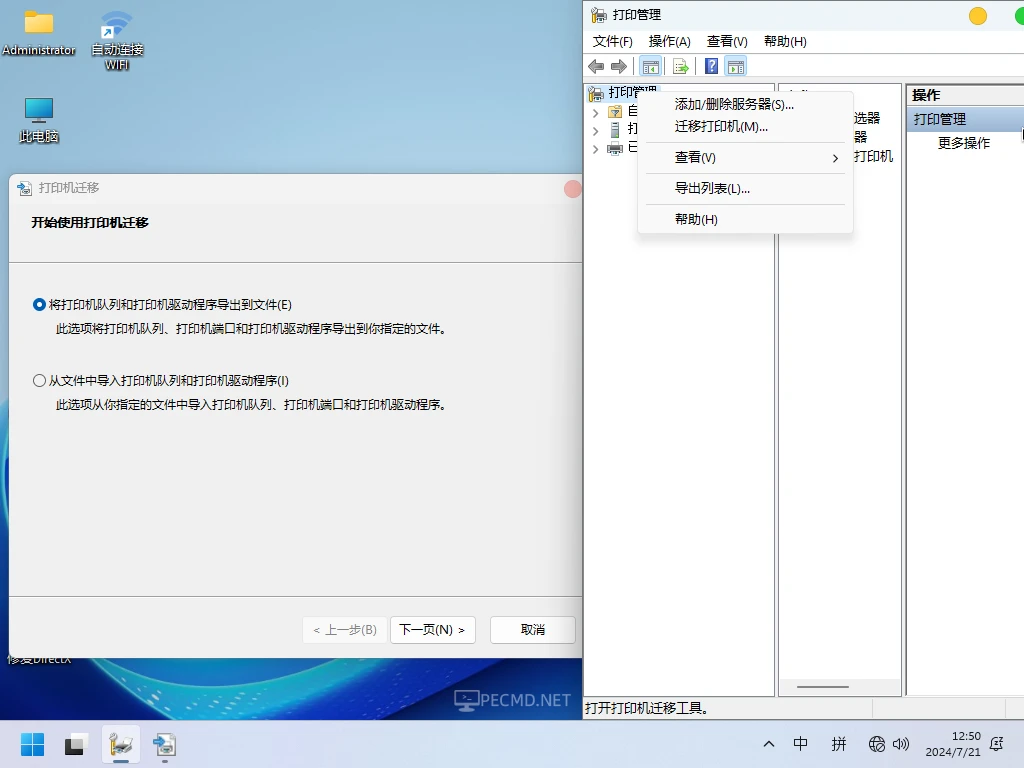Open the 文件(F) menu
This screenshot has height=768, width=1024.
pos(612,42)
